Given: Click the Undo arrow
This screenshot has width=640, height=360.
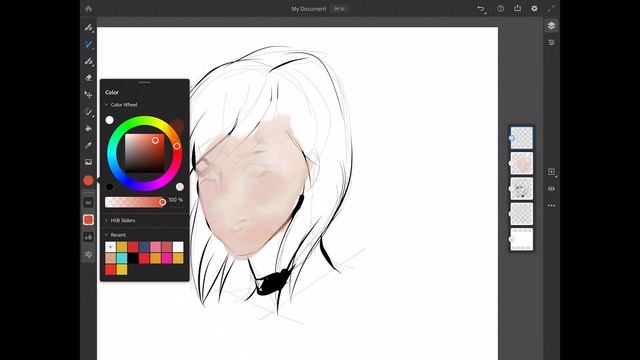Looking at the screenshot, I should point(481,9).
